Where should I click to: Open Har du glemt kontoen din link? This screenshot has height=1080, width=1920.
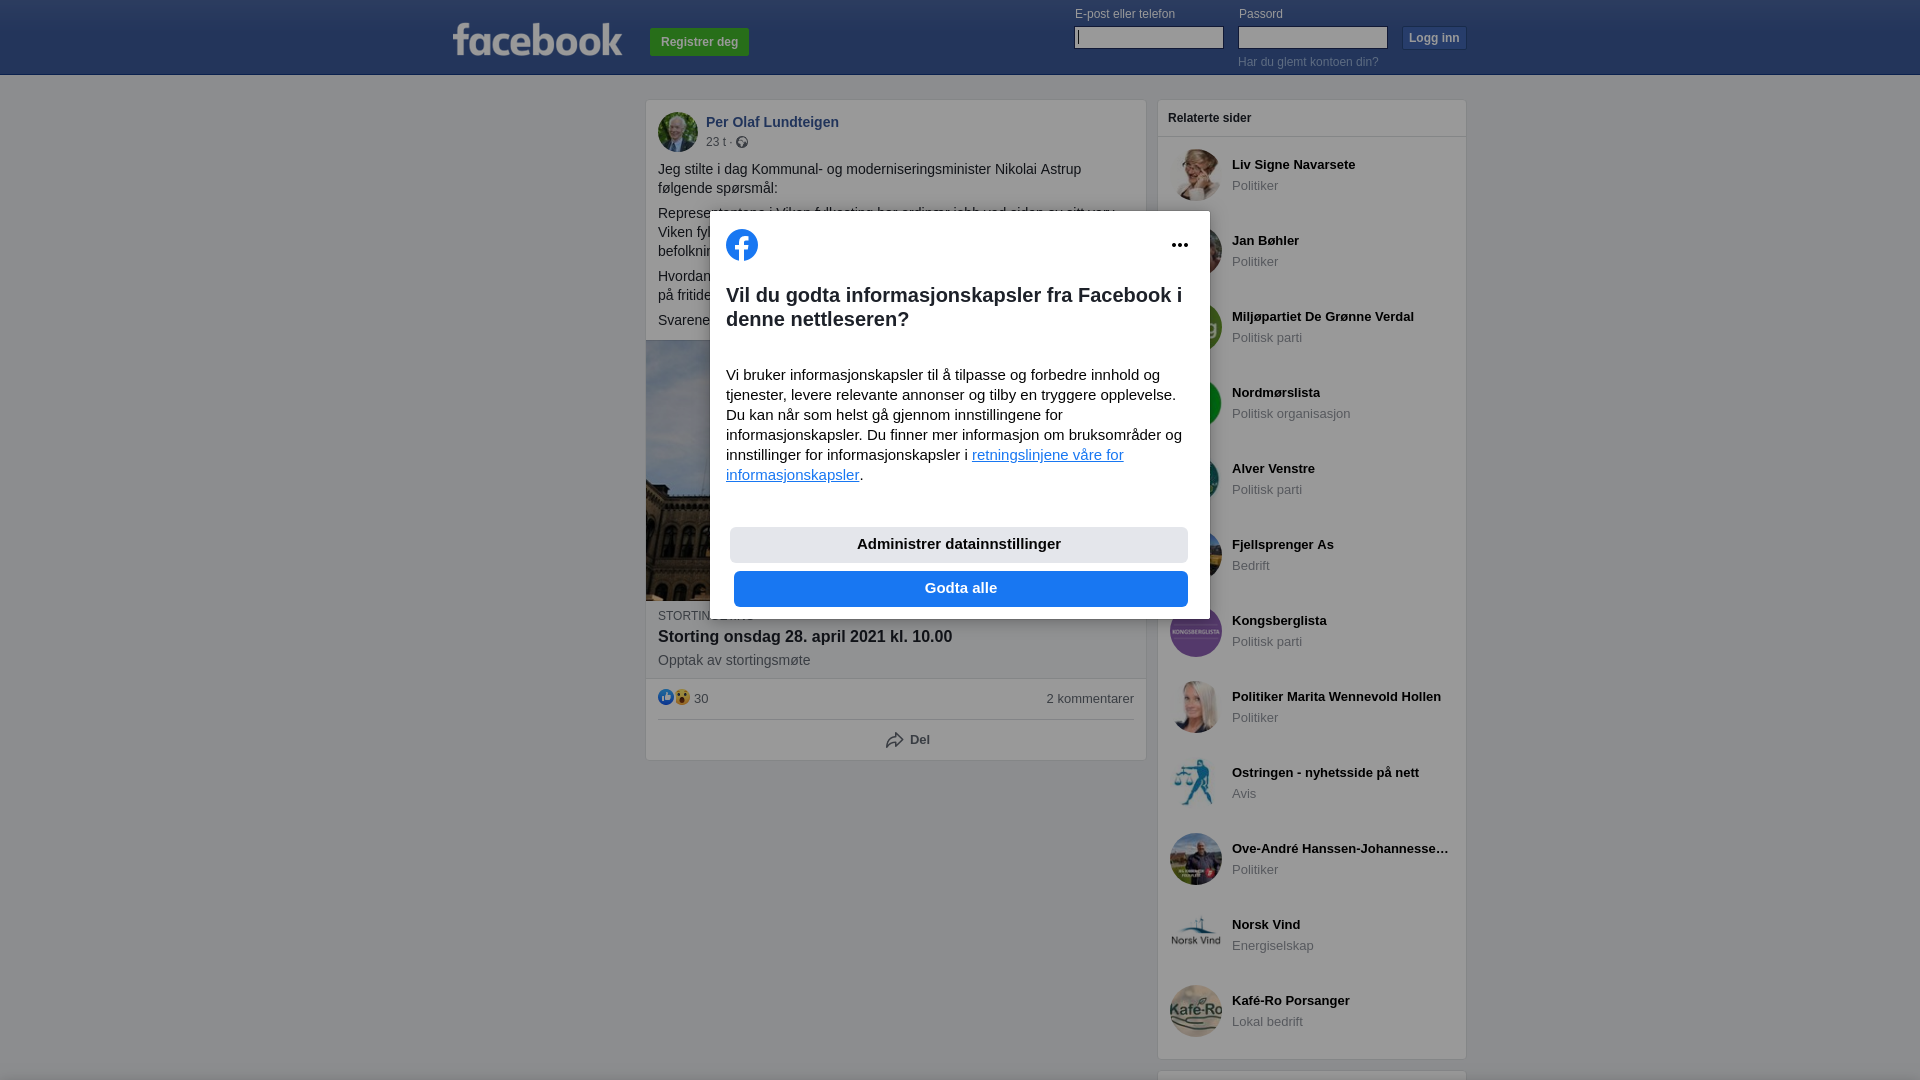pyautogui.click(x=1308, y=62)
